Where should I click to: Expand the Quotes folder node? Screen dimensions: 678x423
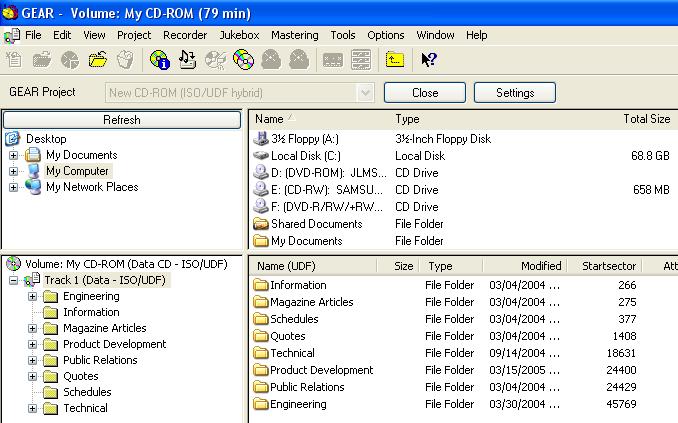pos(32,376)
